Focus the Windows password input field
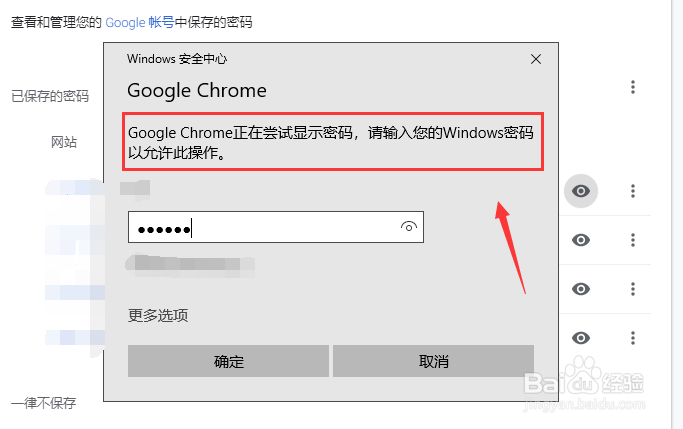This screenshot has width=683, height=429. (276, 227)
